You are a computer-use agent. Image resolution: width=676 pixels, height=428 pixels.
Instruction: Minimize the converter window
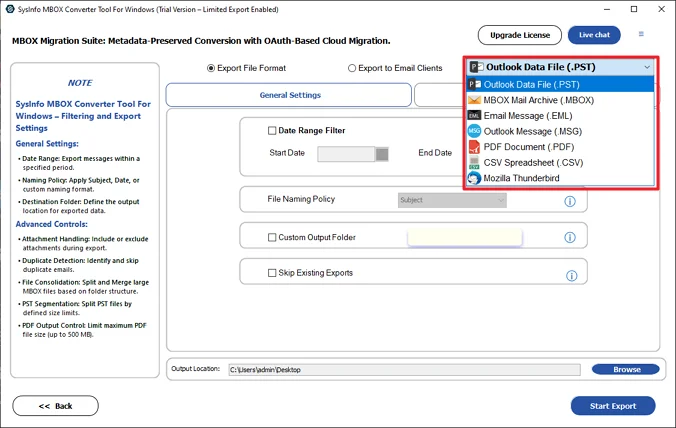tap(607, 9)
